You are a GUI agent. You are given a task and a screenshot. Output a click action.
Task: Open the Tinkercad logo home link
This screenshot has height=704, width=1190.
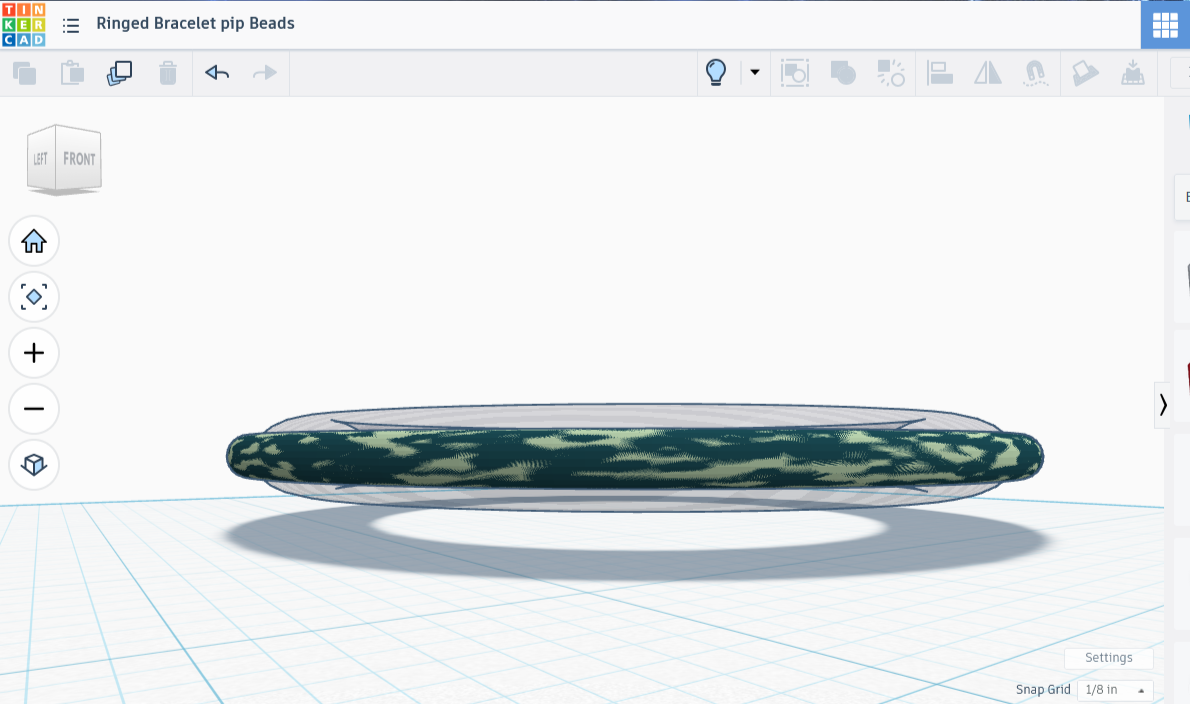[x=24, y=24]
